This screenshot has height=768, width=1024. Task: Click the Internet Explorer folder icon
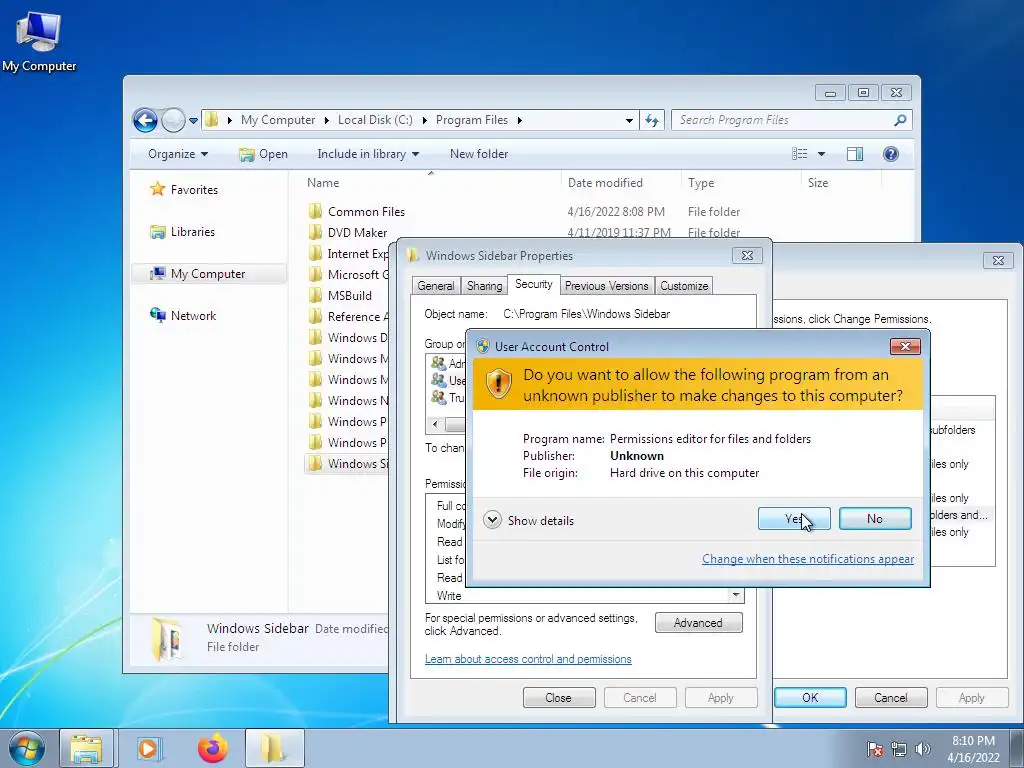pos(315,253)
